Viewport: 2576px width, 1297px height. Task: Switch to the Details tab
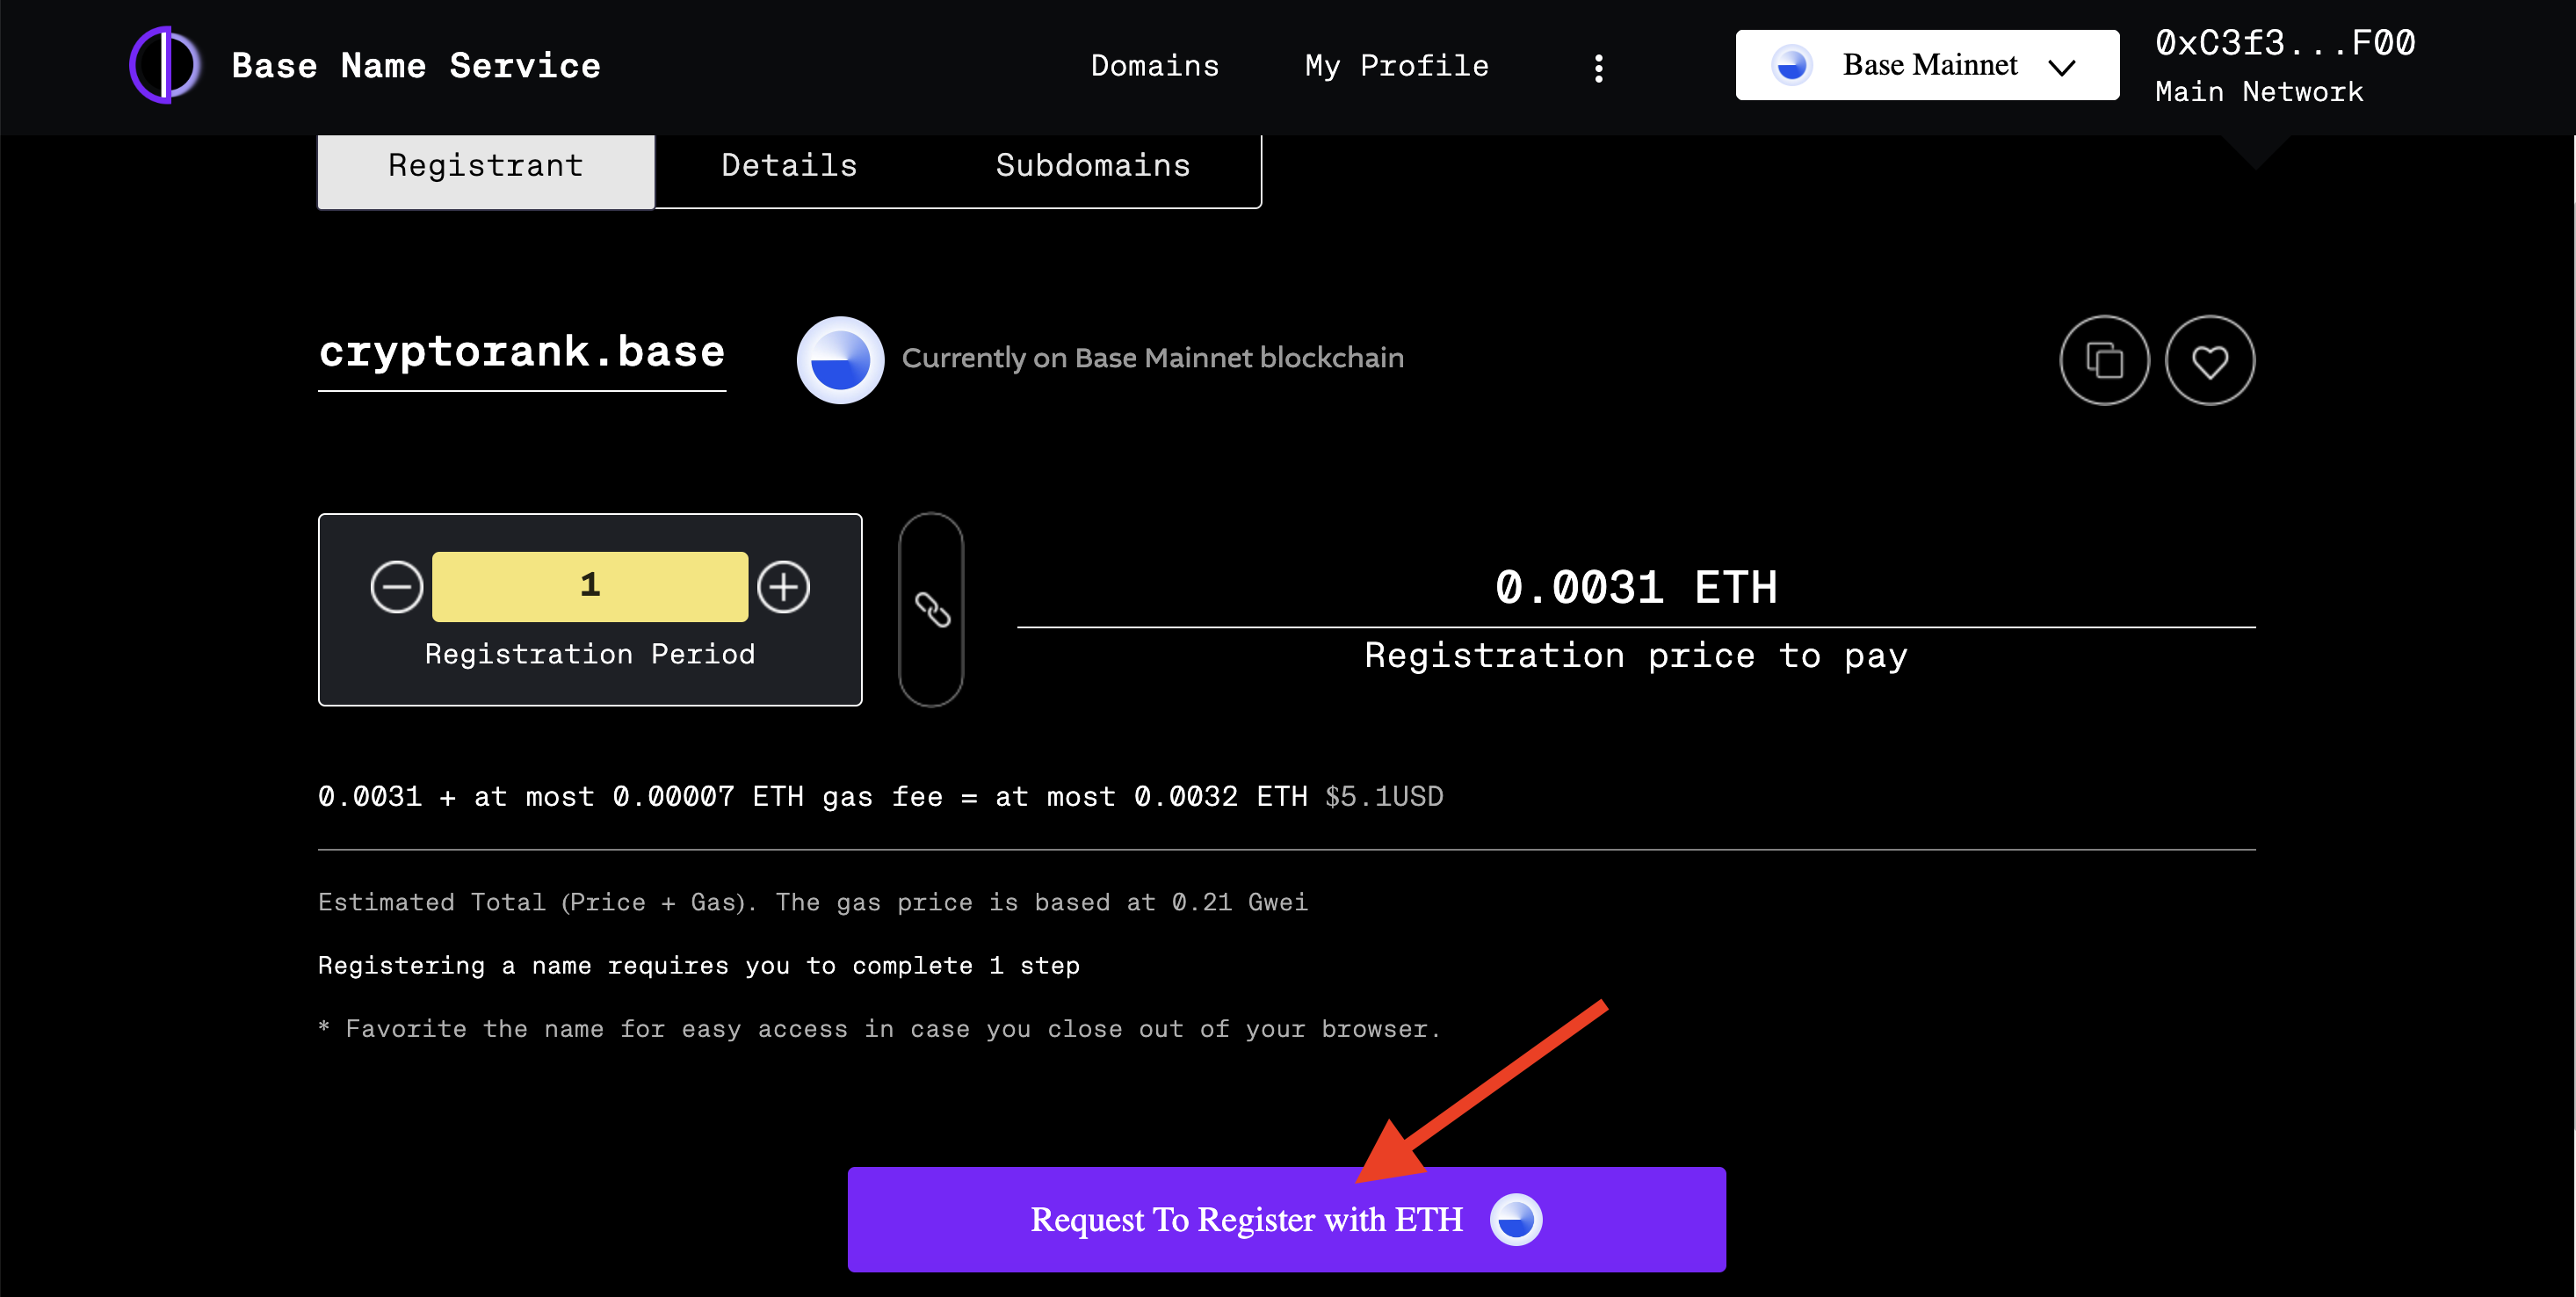(x=789, y=166)
